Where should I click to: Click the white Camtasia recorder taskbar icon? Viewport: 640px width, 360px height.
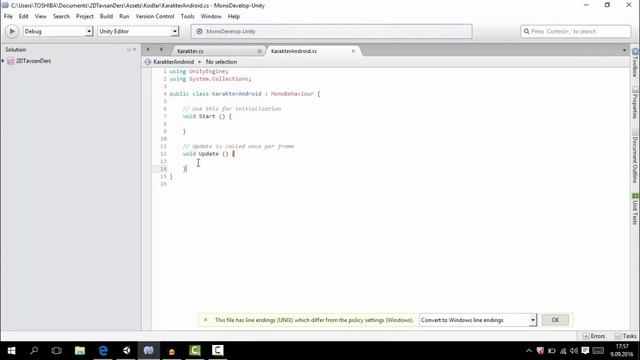click(218, 351)
